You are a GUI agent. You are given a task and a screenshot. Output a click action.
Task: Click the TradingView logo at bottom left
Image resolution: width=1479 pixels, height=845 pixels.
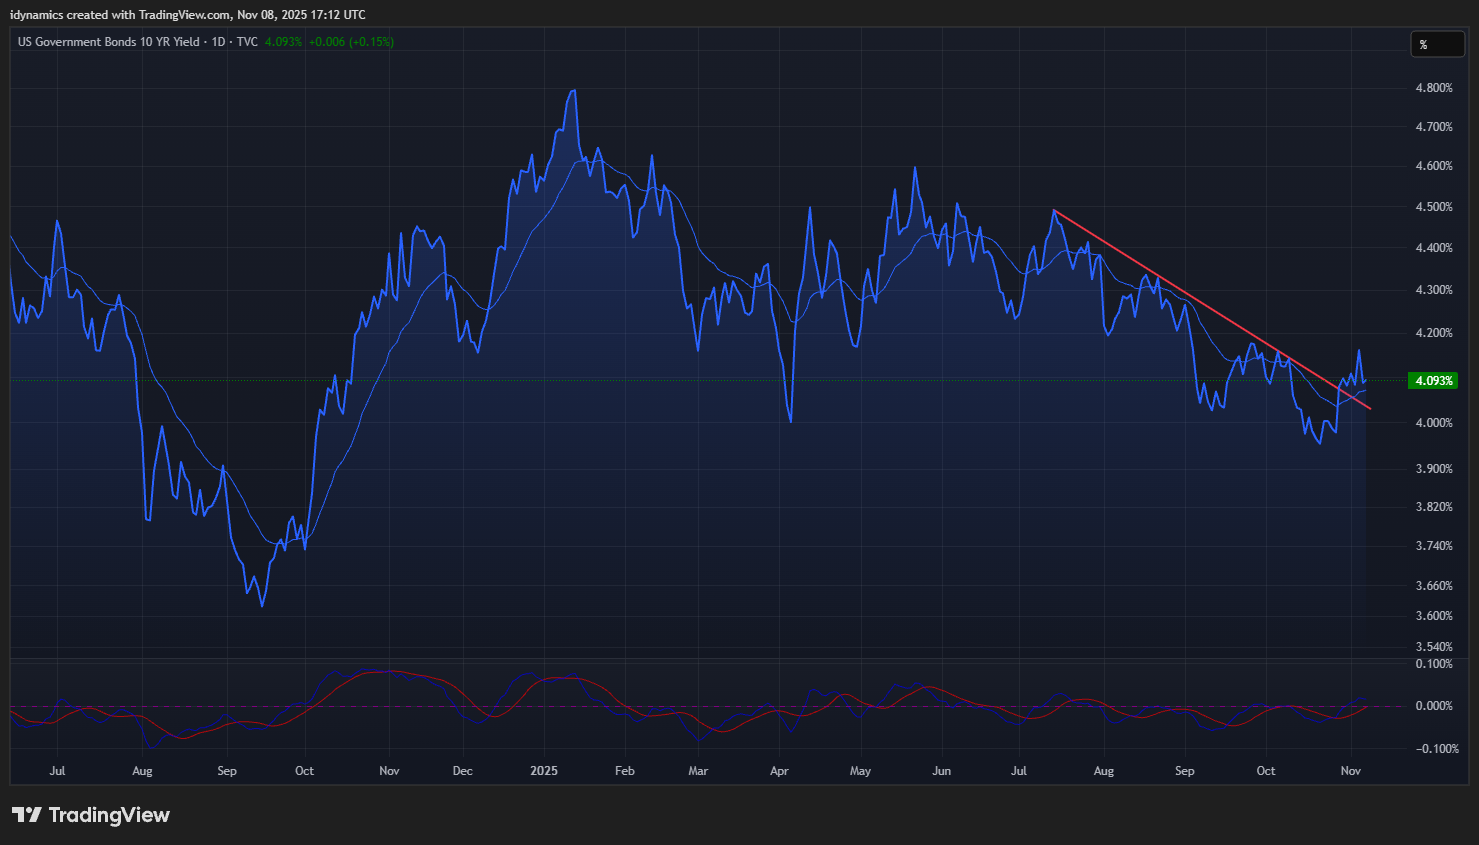91,815
